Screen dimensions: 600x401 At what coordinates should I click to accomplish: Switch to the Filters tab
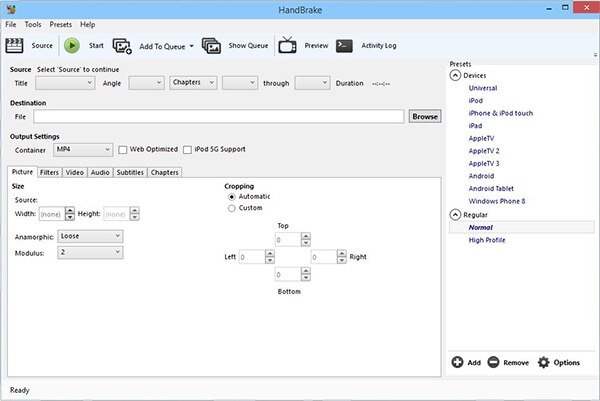coord(49,173)
